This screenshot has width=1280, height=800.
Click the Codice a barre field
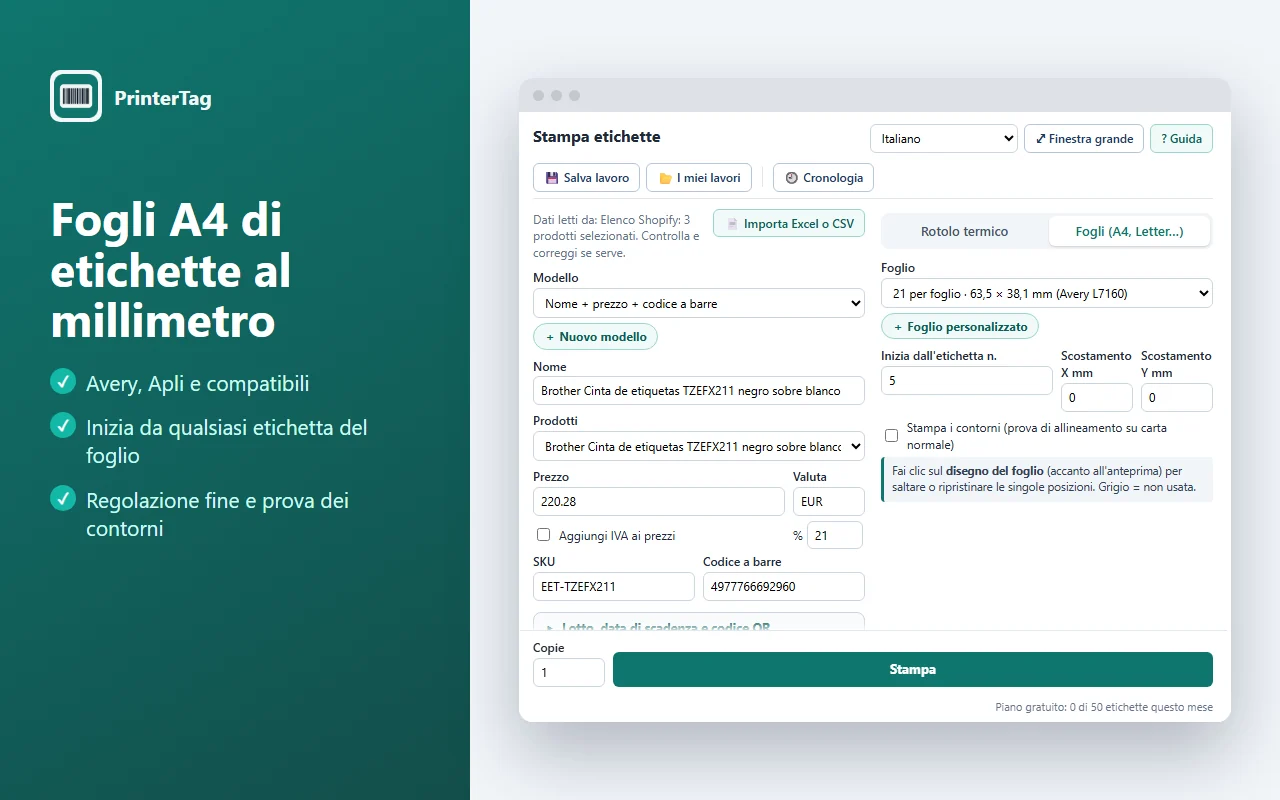click(x=784, y=587)
